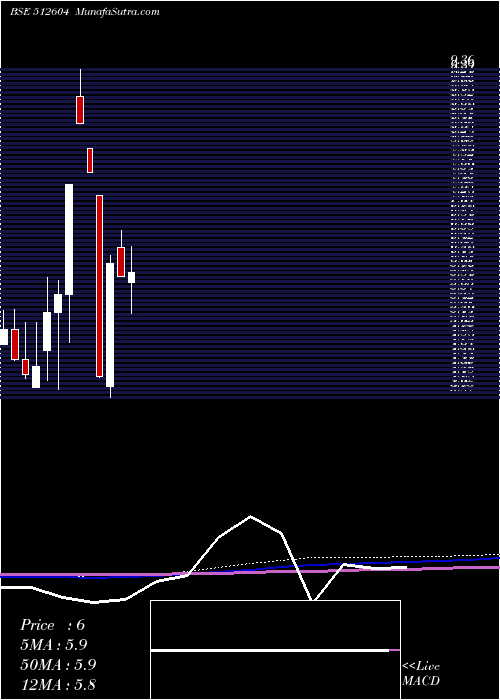
Task: Click the <<Live MACD label
Action: coord(421,674)
